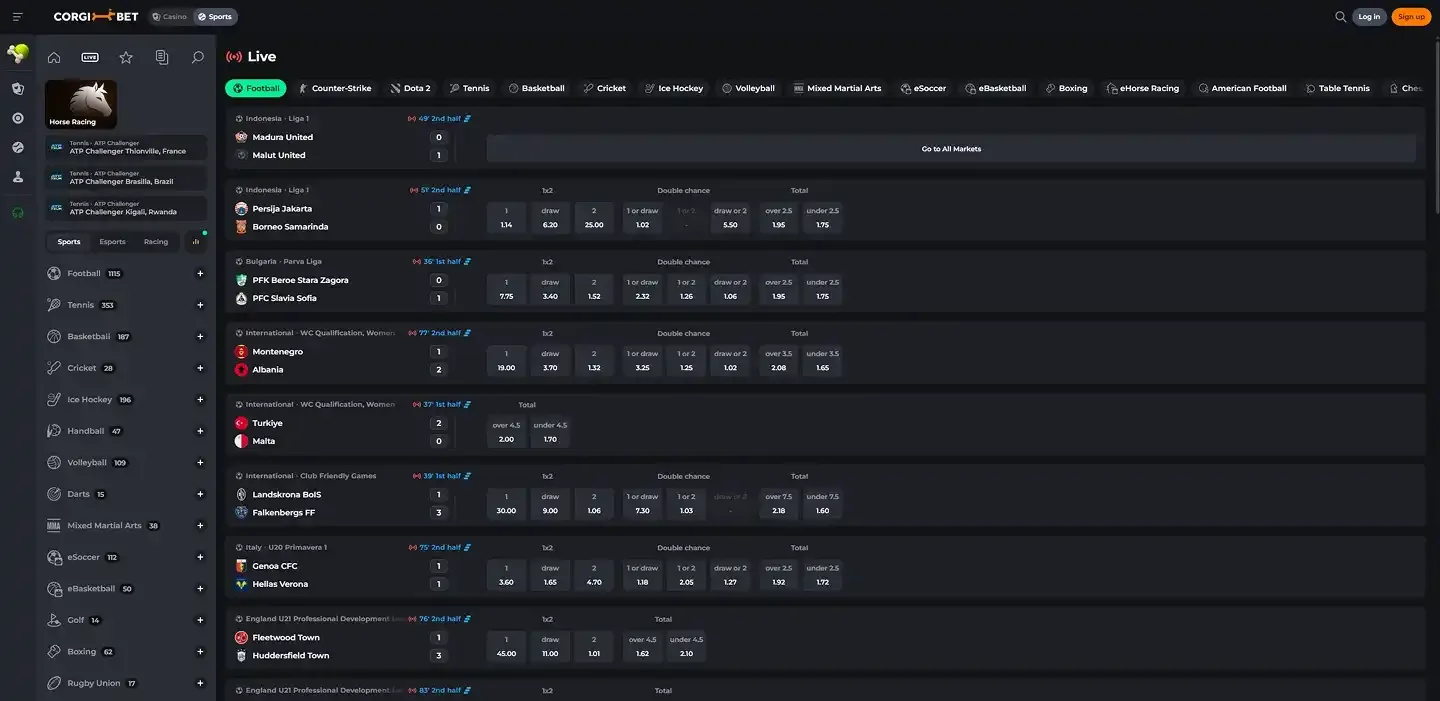This screenshot has height=701, width=1440.
Task: Open the Horse Racing thumbnail
Action: point(81,104)
